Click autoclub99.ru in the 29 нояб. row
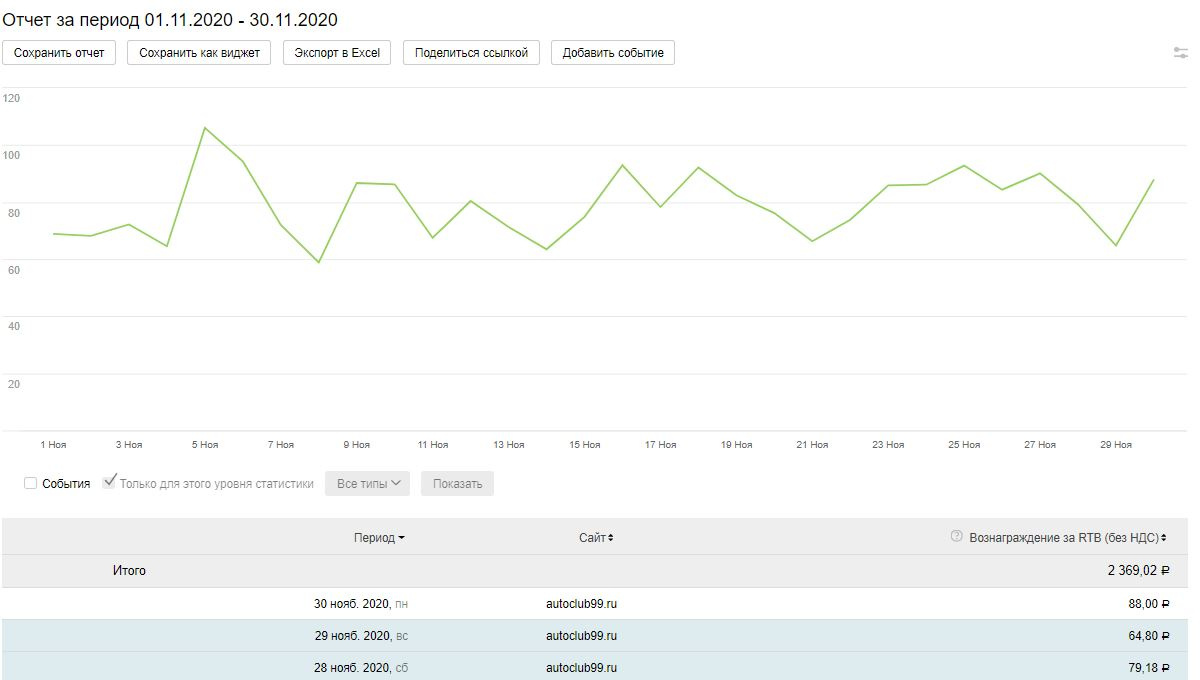This screenshot has height=680, width=1200. click(x=581, y=636)
